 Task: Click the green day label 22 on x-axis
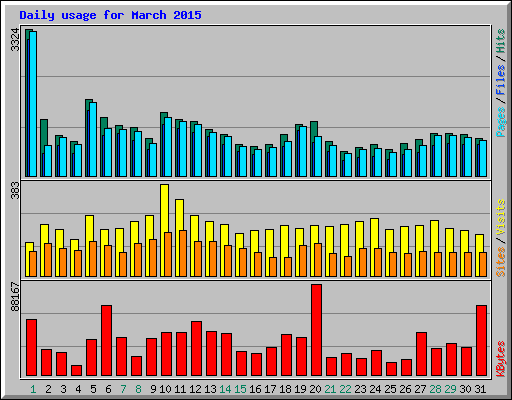click(x=345, y=389)
